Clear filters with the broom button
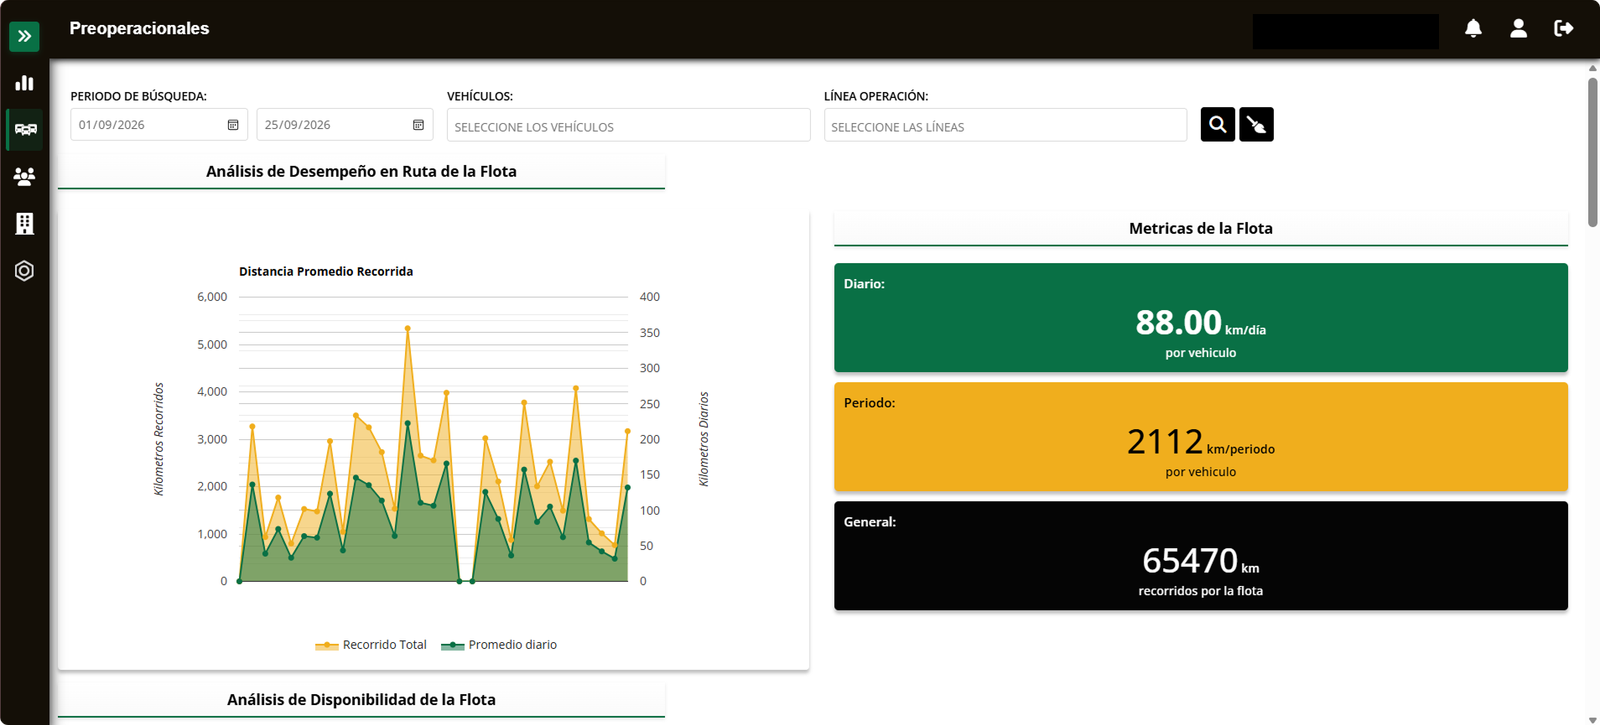 [1256, 125]
